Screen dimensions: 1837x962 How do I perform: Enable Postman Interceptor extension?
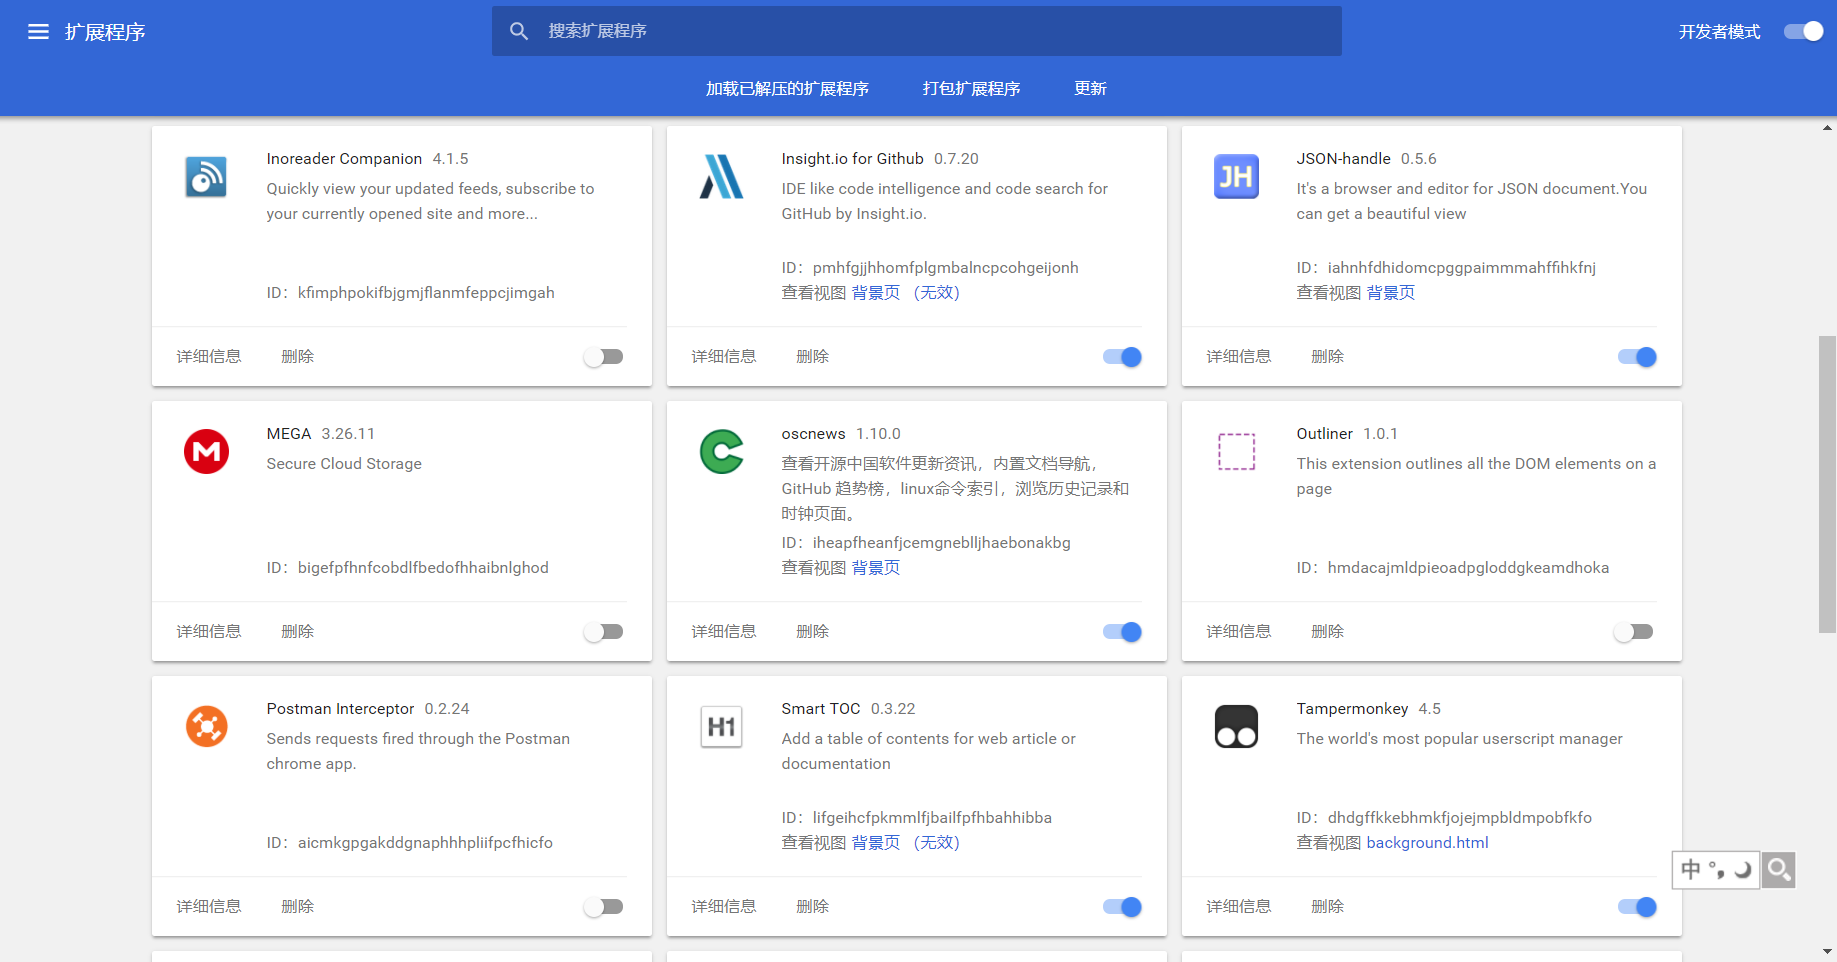coord(604,907)
